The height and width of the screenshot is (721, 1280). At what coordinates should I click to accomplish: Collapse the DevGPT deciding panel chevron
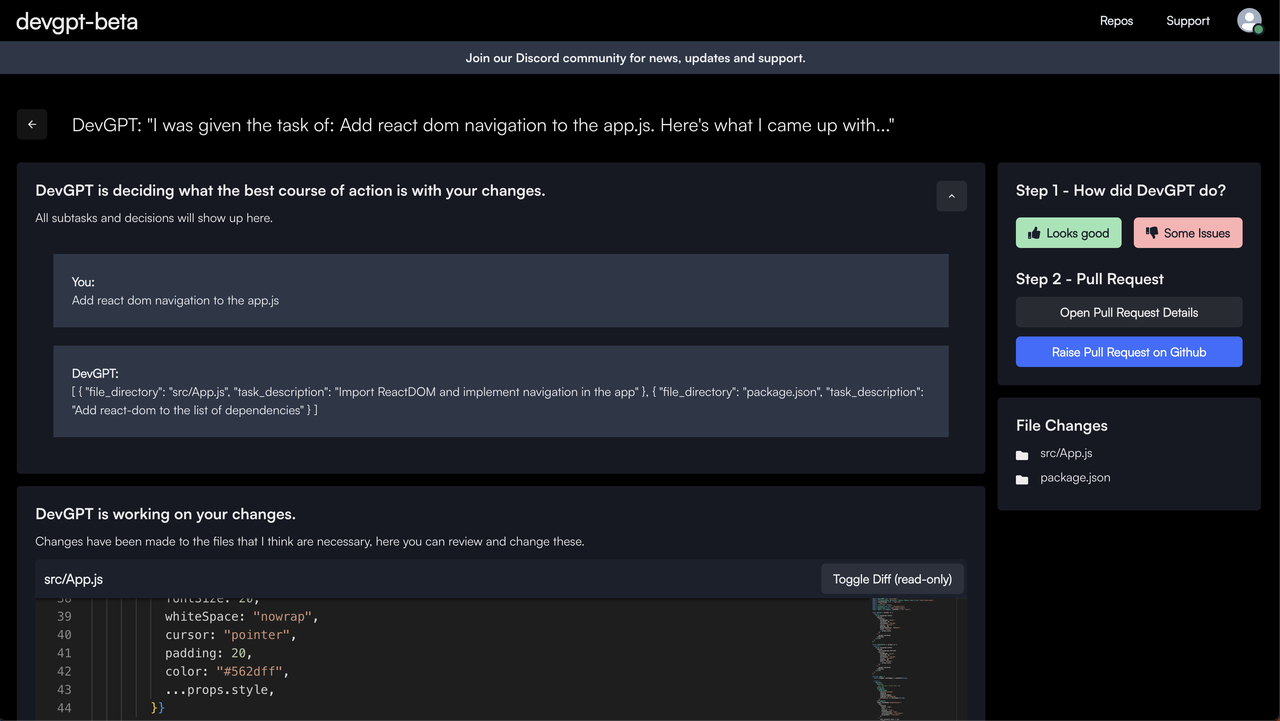(951, 196)
